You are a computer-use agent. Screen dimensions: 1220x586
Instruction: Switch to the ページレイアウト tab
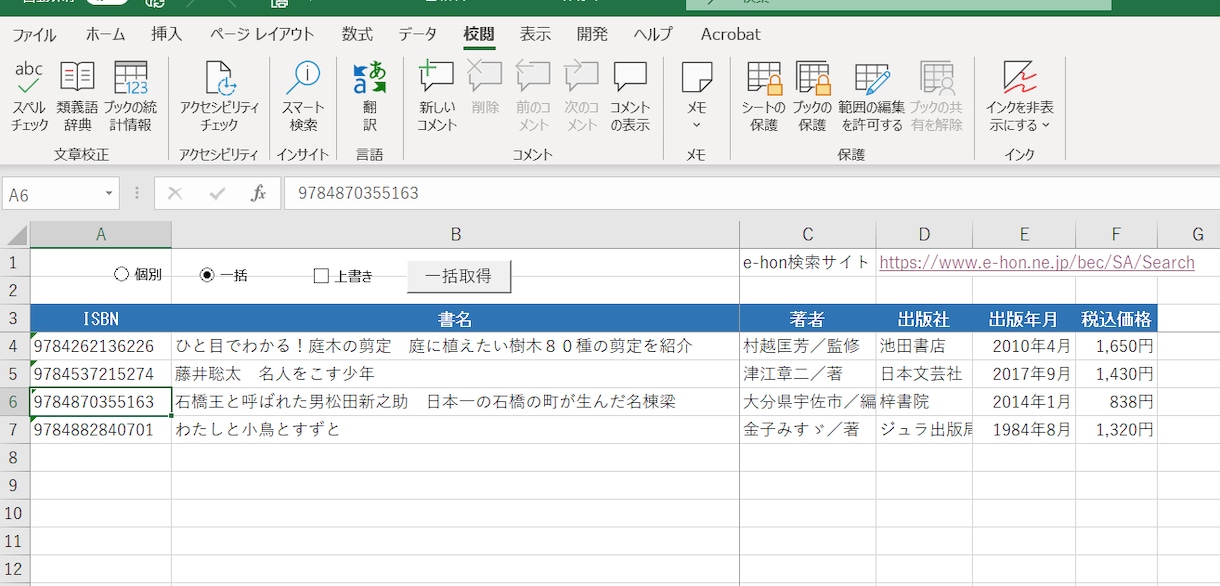262,34
